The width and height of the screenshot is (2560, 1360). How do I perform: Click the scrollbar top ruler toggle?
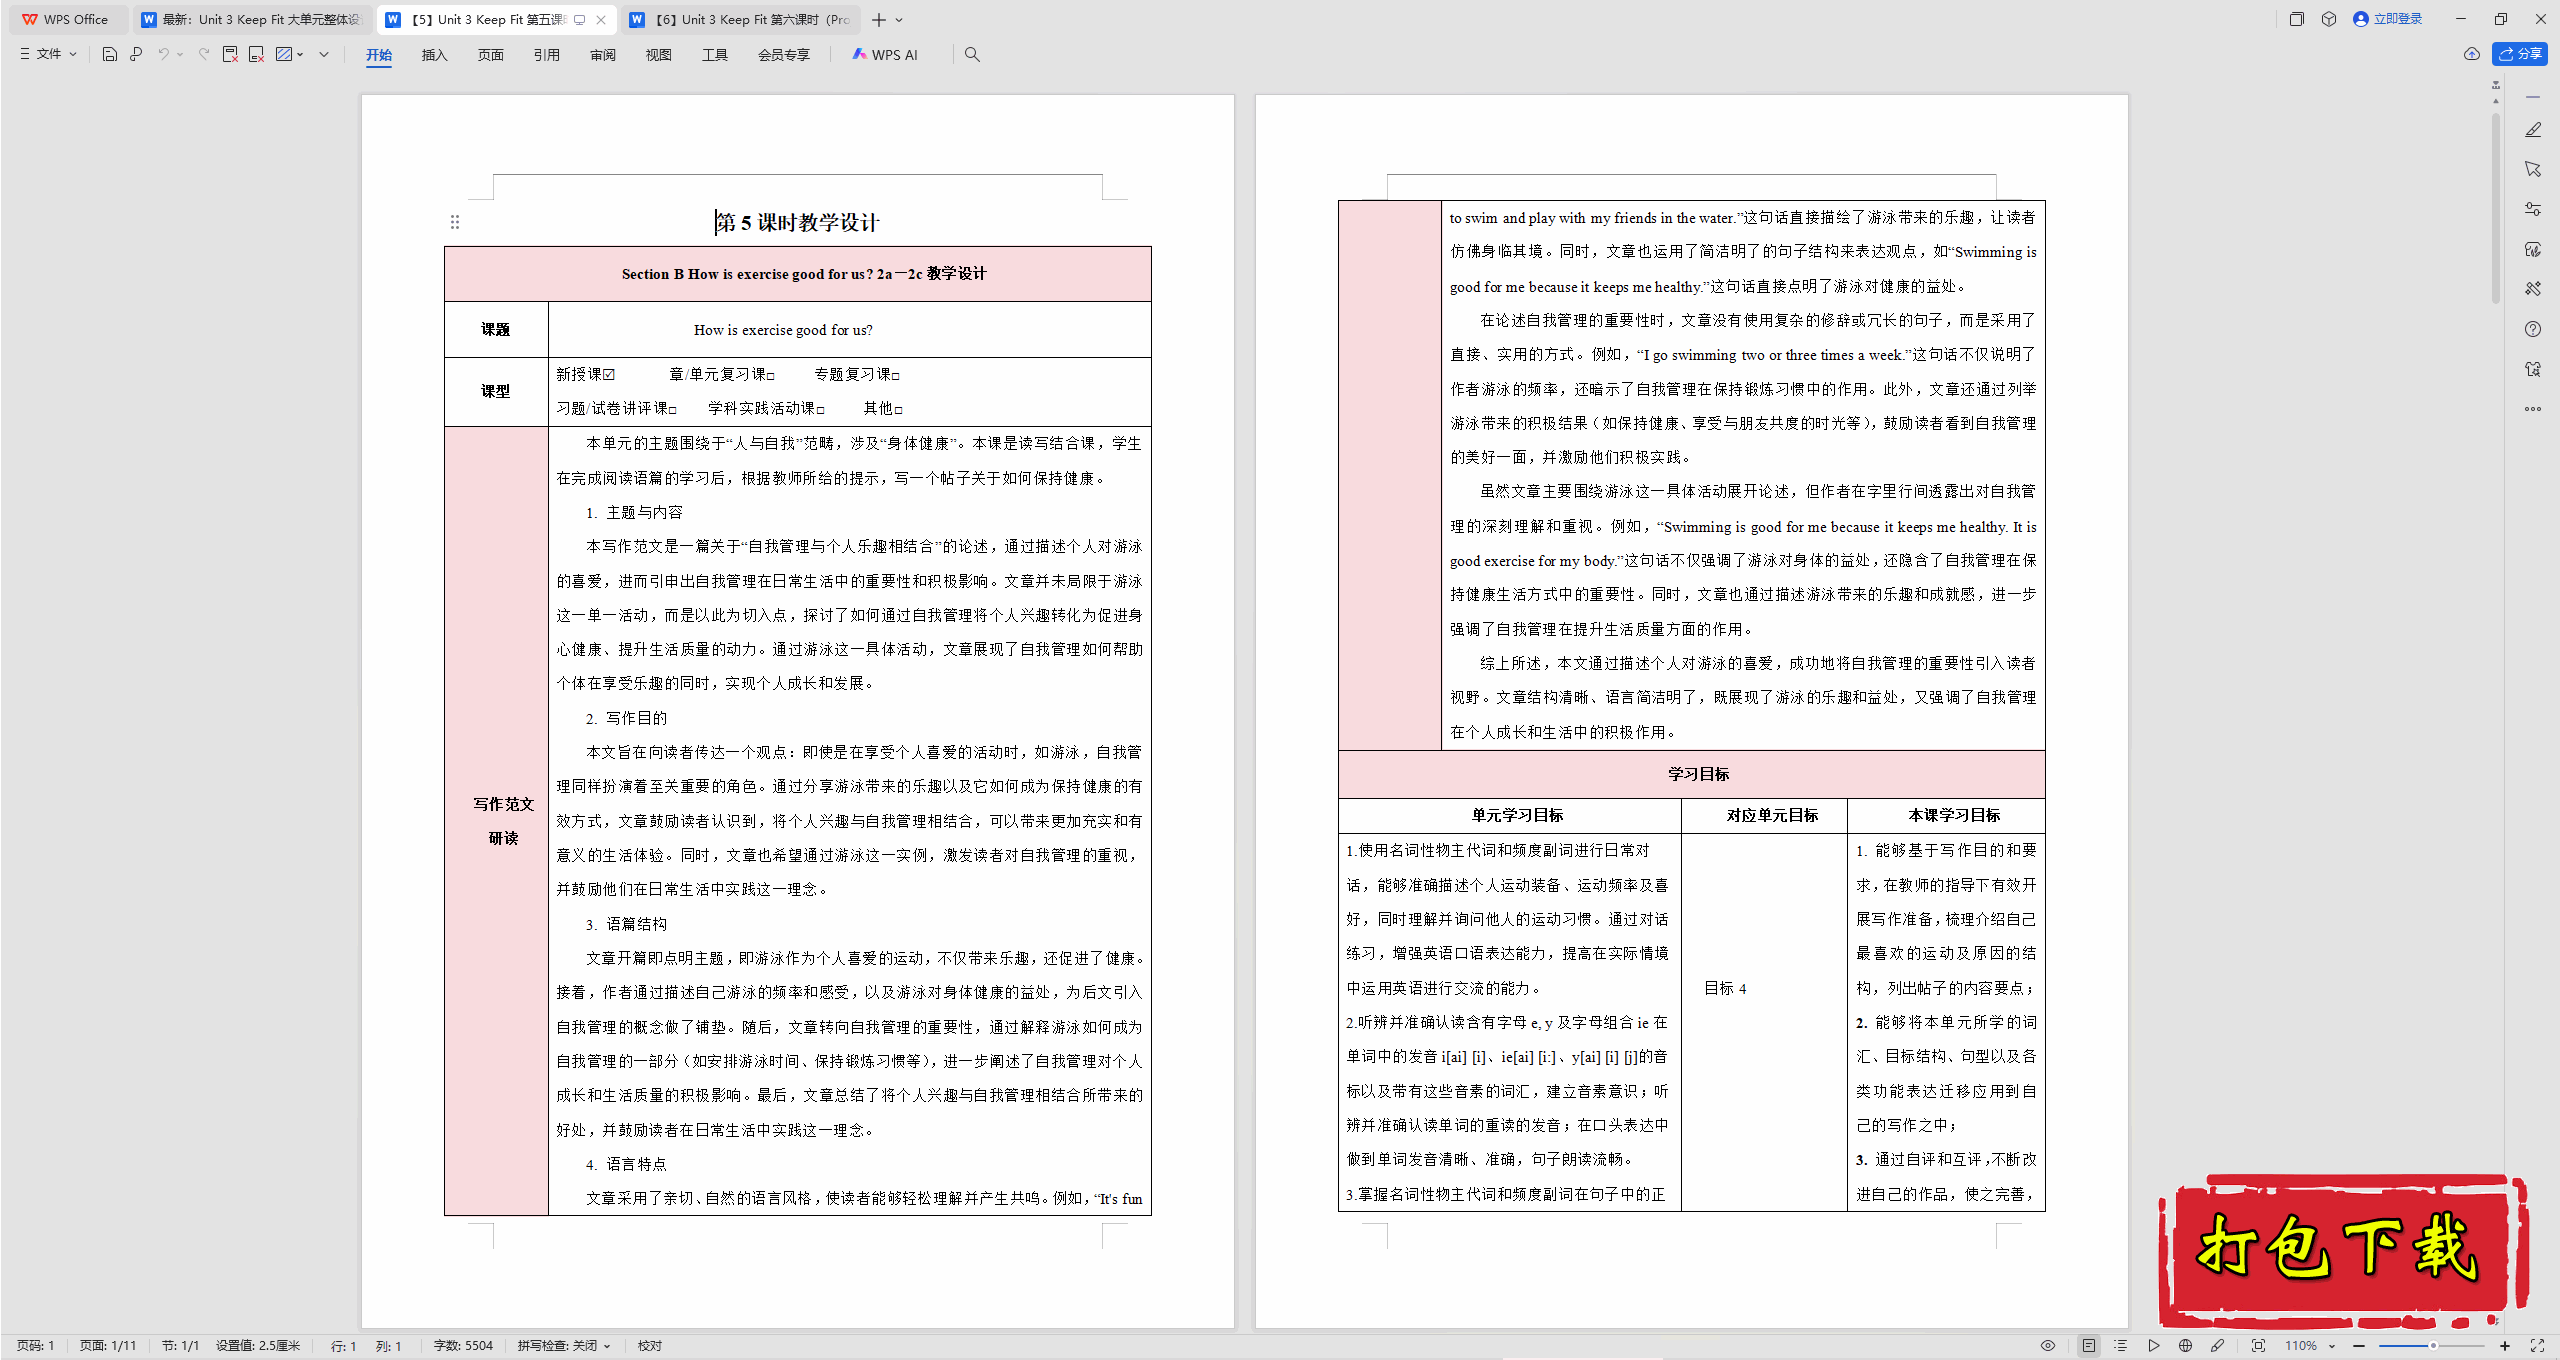(x=2496, y=86)
